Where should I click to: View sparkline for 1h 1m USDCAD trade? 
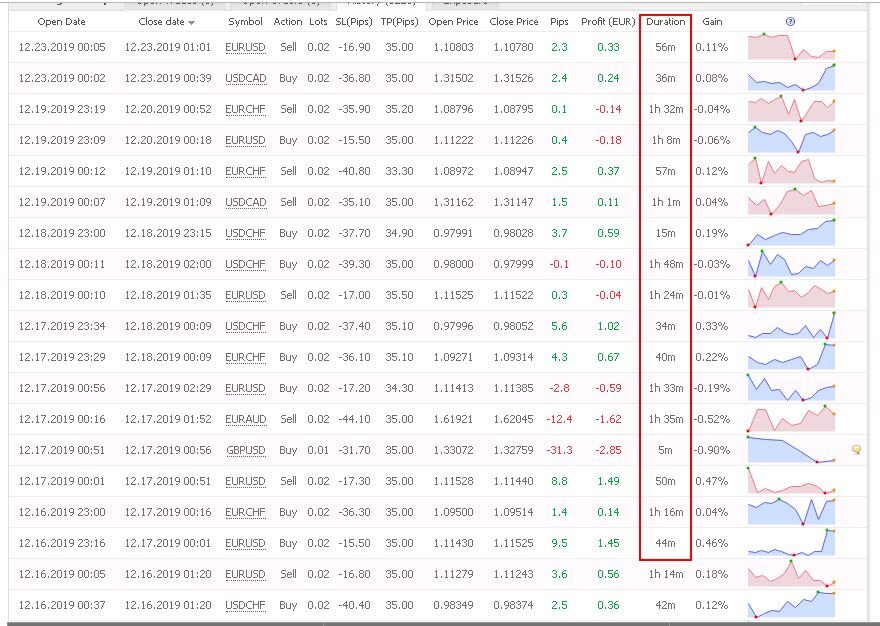(791, 201)
